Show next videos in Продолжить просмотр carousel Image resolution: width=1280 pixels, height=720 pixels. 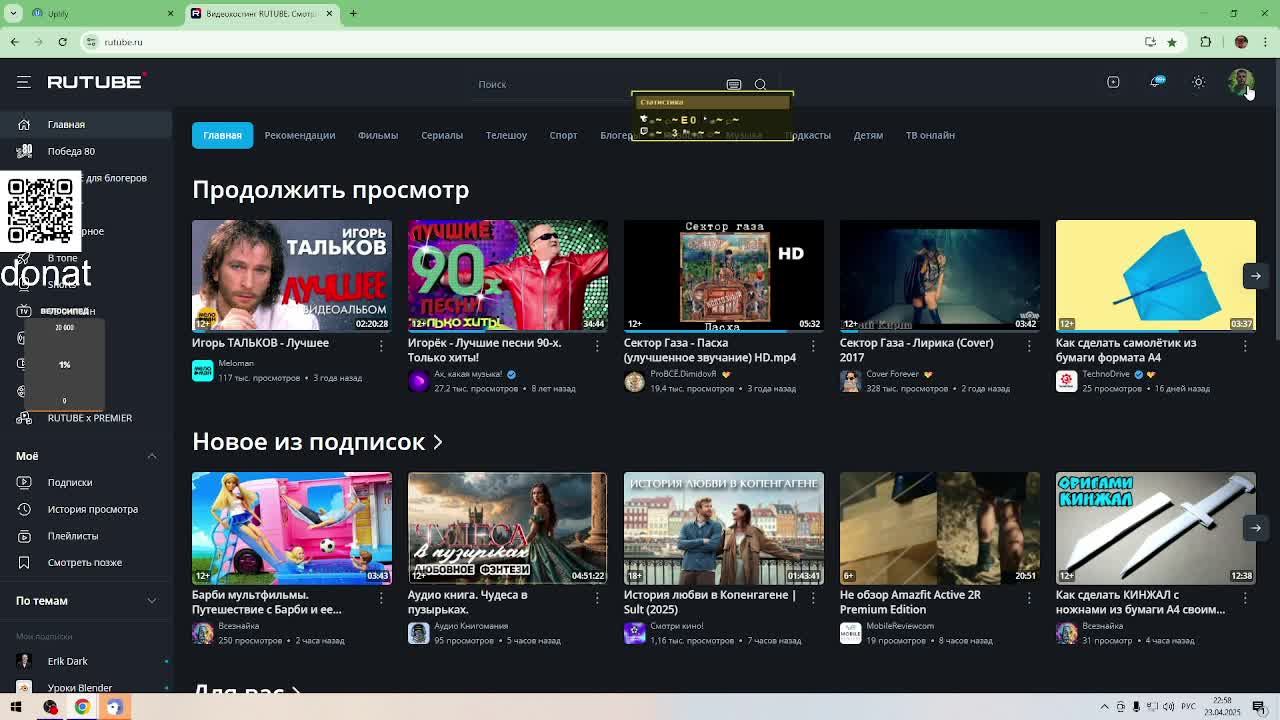click(x=1255, y=276)
